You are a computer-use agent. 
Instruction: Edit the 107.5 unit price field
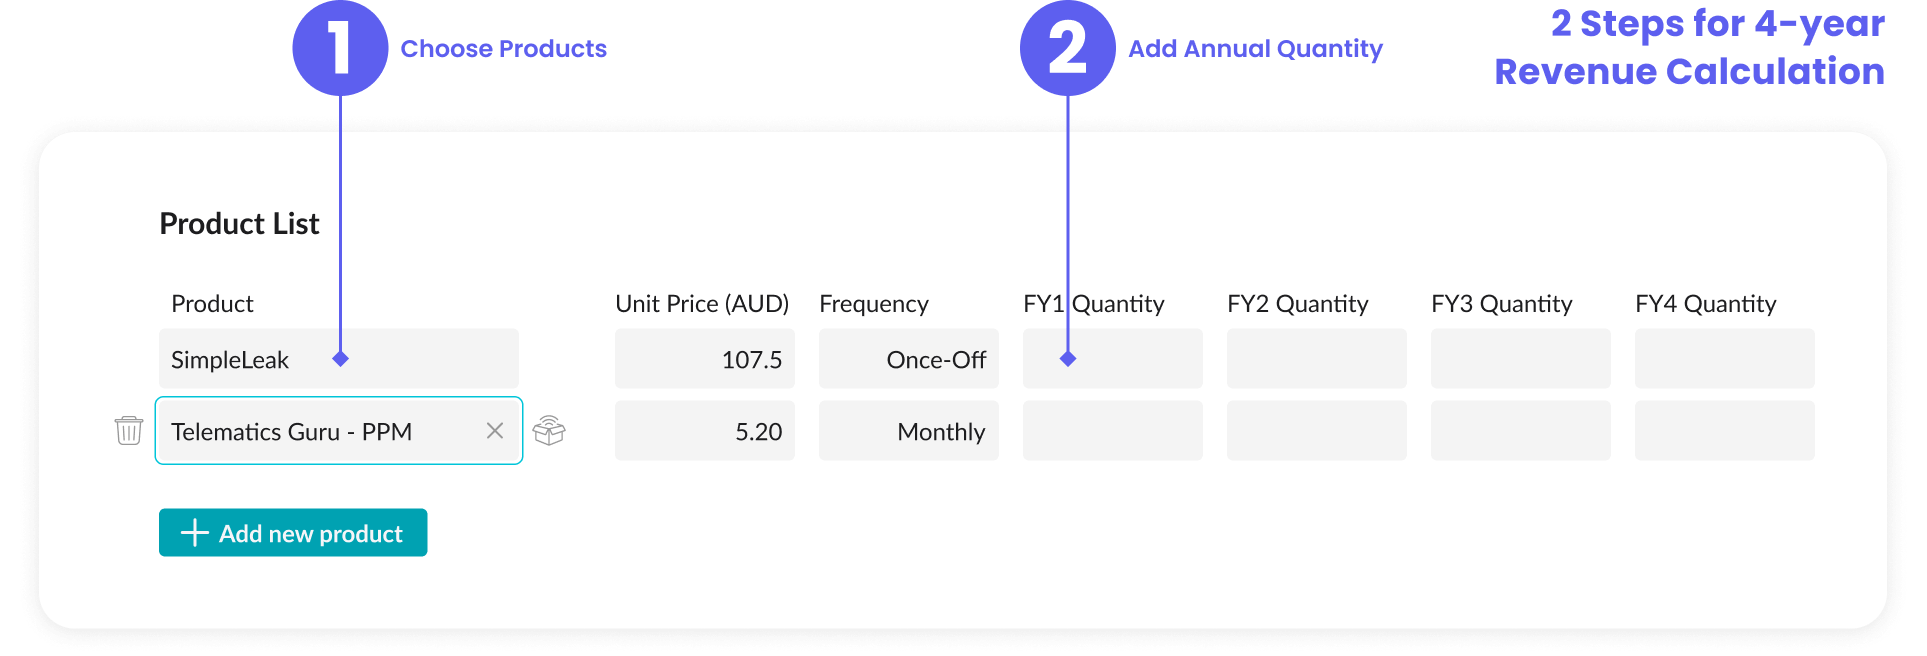tap(705, 359)
